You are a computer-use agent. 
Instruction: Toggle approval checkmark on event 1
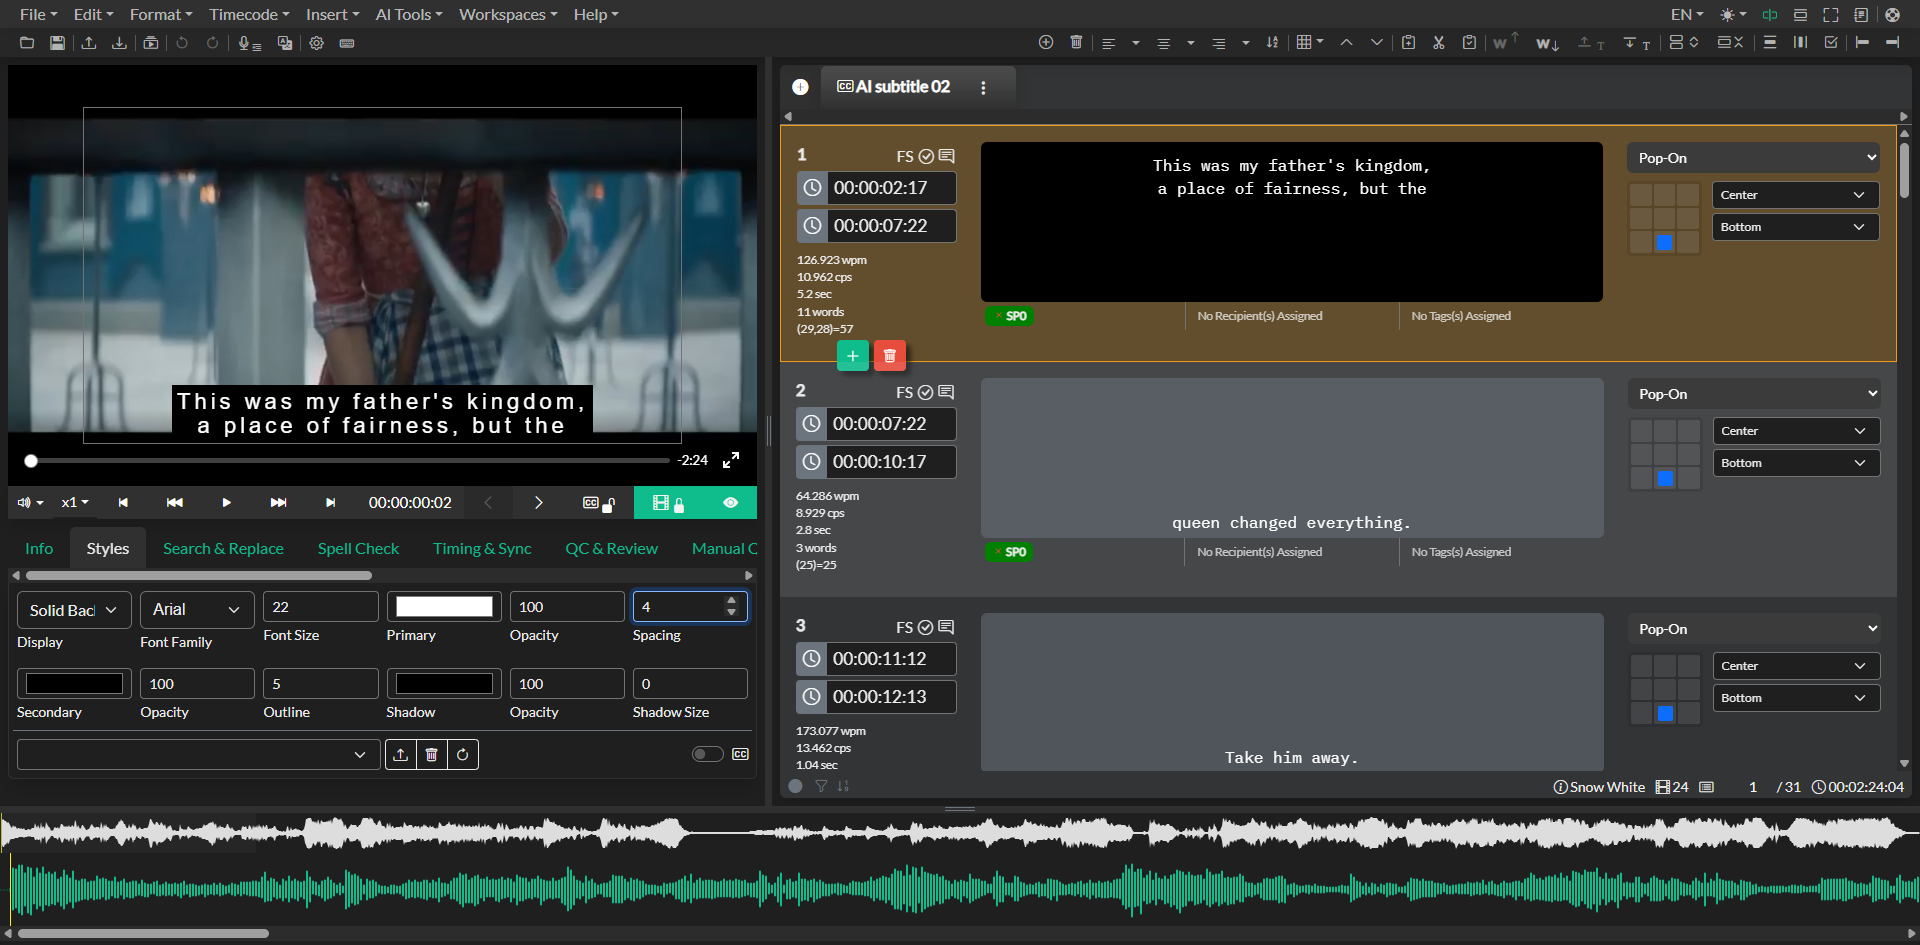click(x=926, y=156)
